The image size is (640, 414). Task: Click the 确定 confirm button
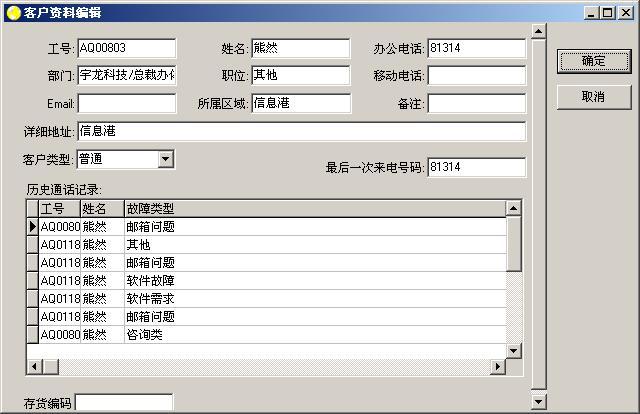[x=593, y=61]
